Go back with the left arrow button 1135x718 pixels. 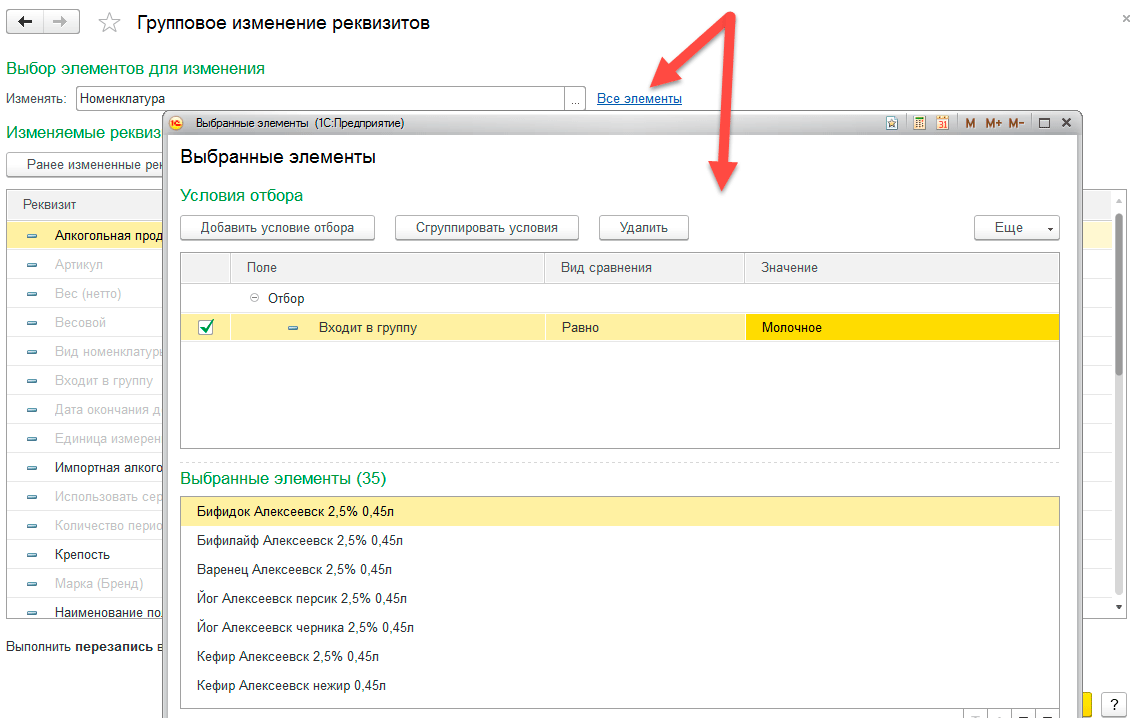(x=25, y=22)
